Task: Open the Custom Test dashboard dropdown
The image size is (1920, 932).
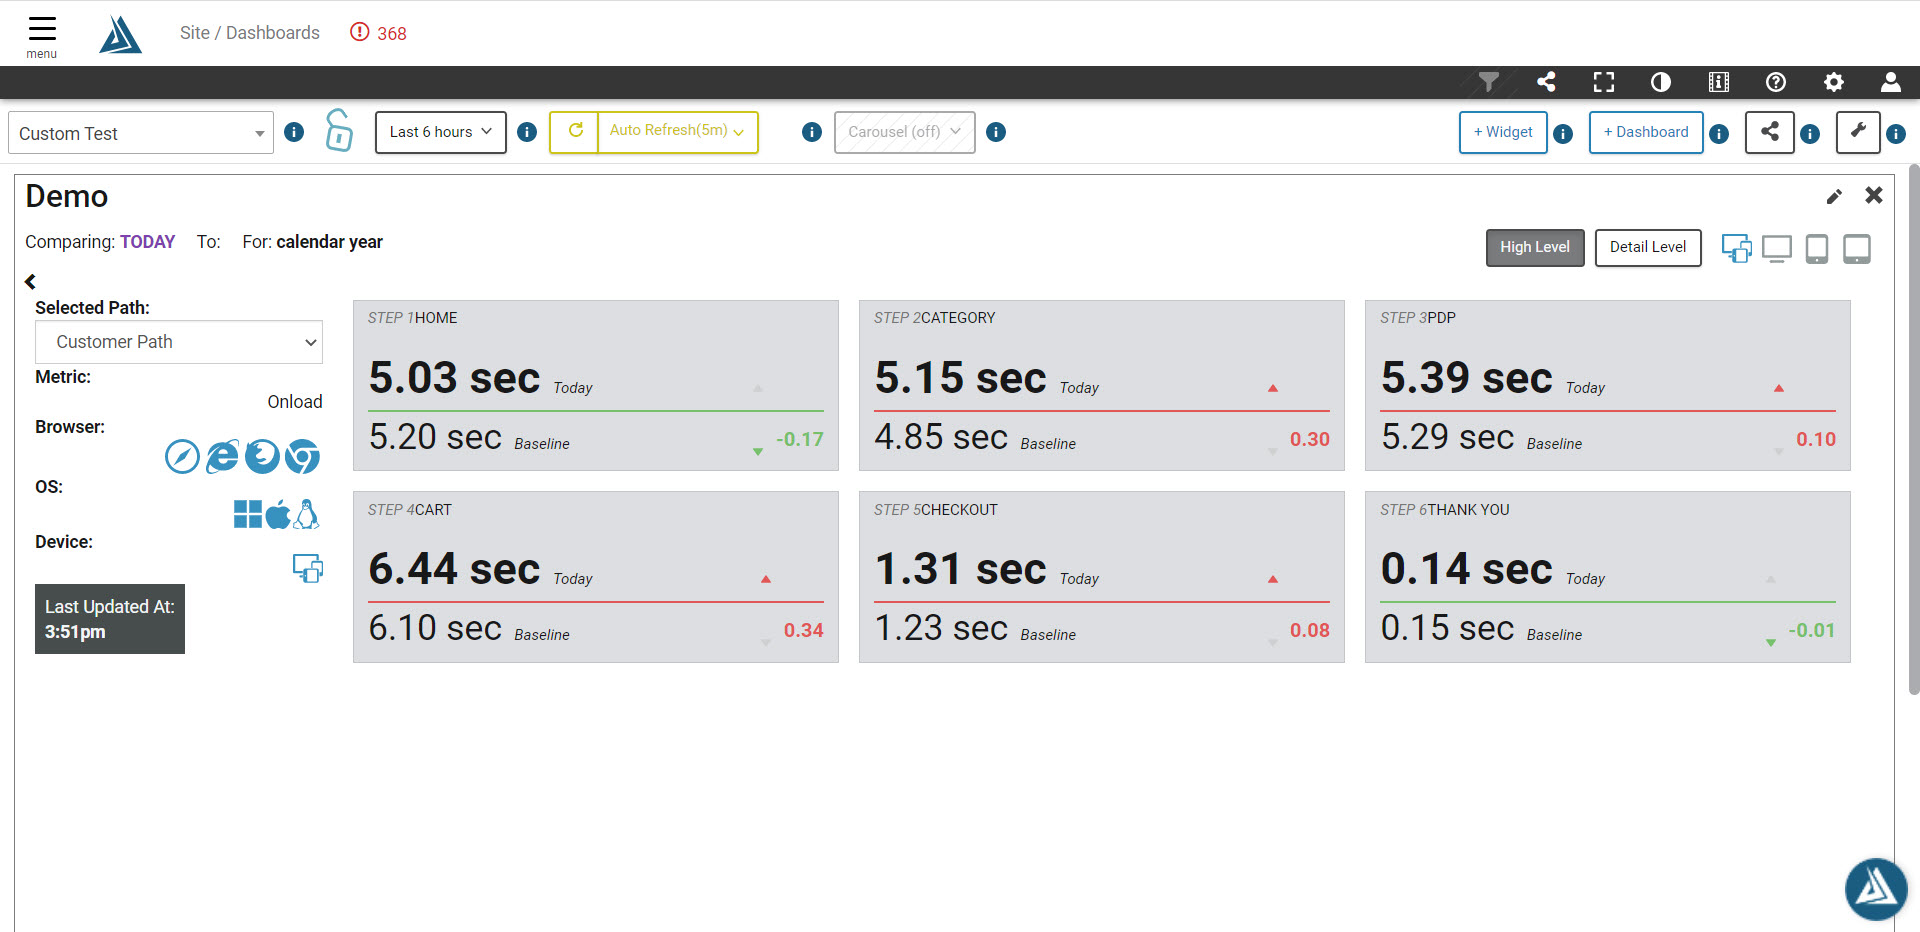Action: tap(141, 133)
